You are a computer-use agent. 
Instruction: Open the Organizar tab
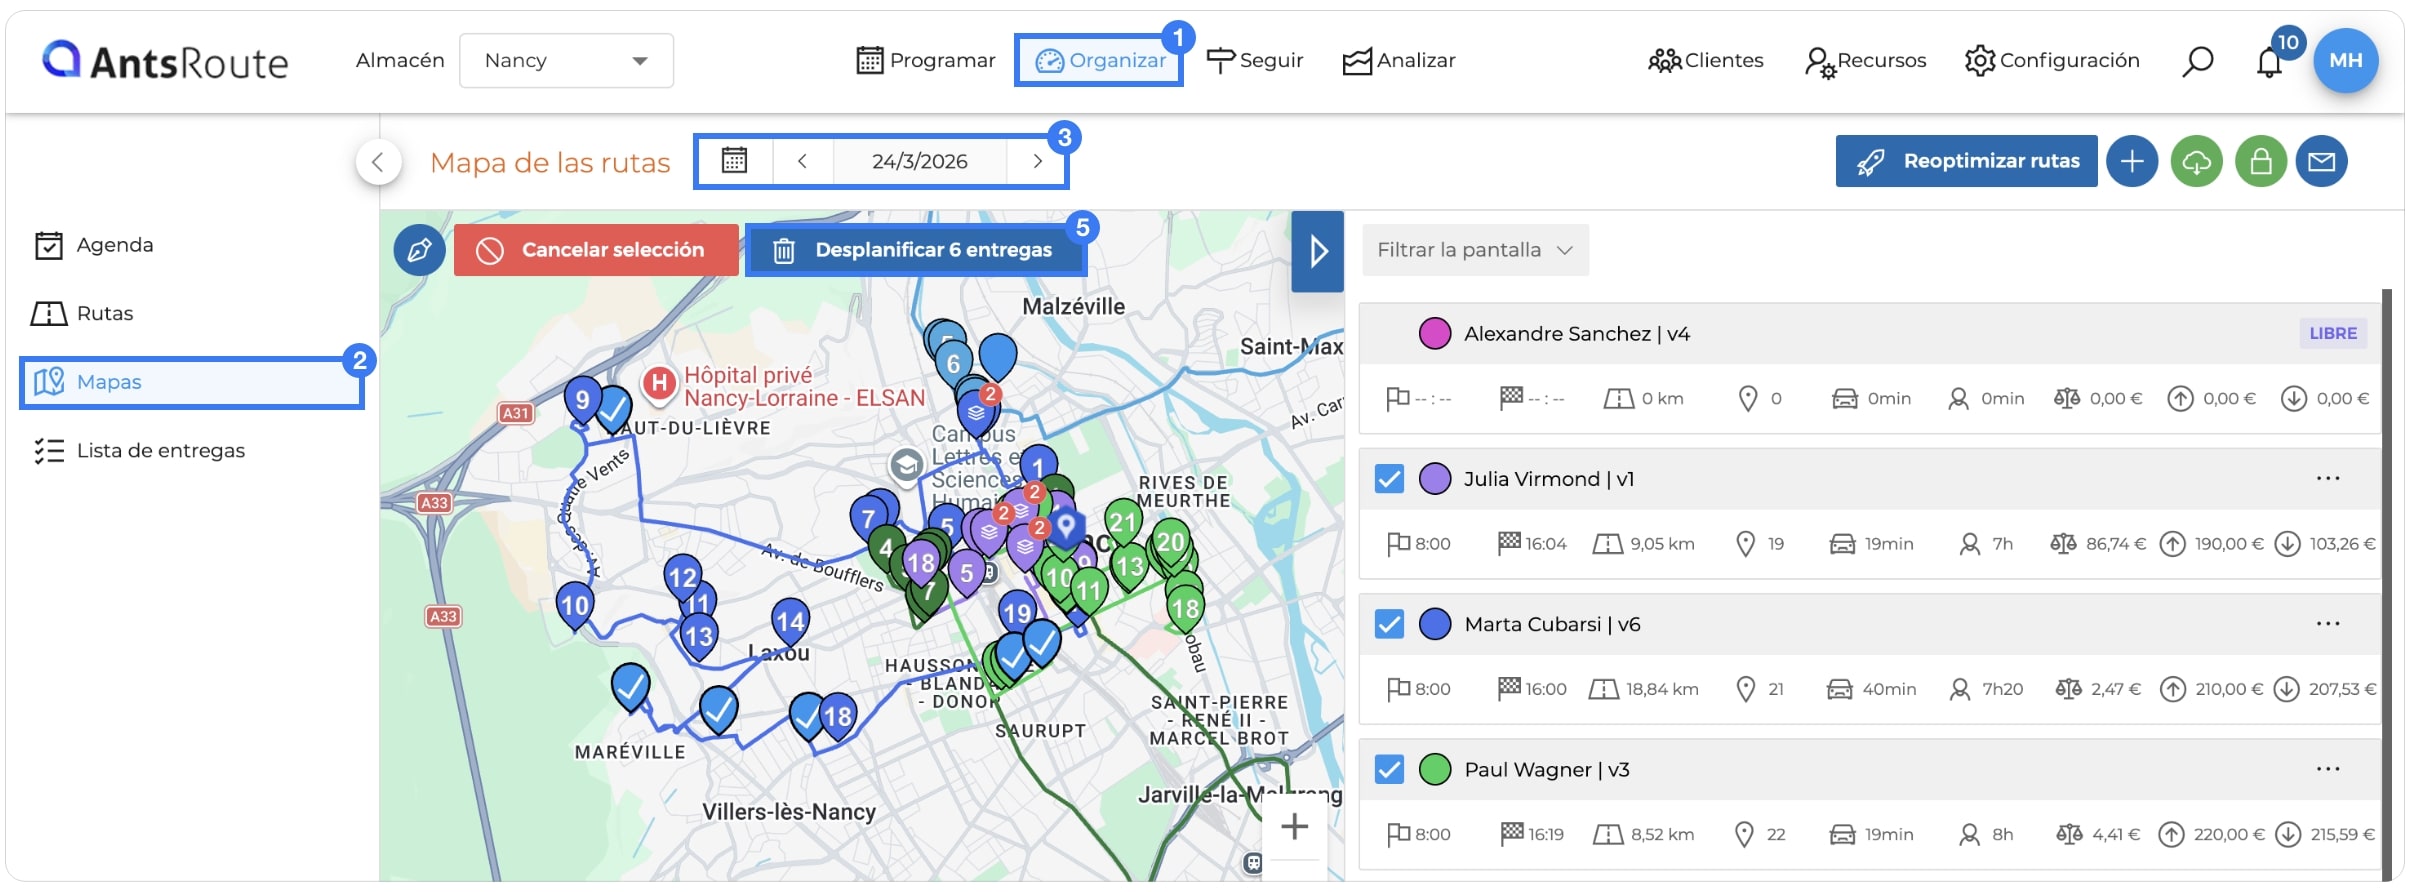pos(1099,61)
